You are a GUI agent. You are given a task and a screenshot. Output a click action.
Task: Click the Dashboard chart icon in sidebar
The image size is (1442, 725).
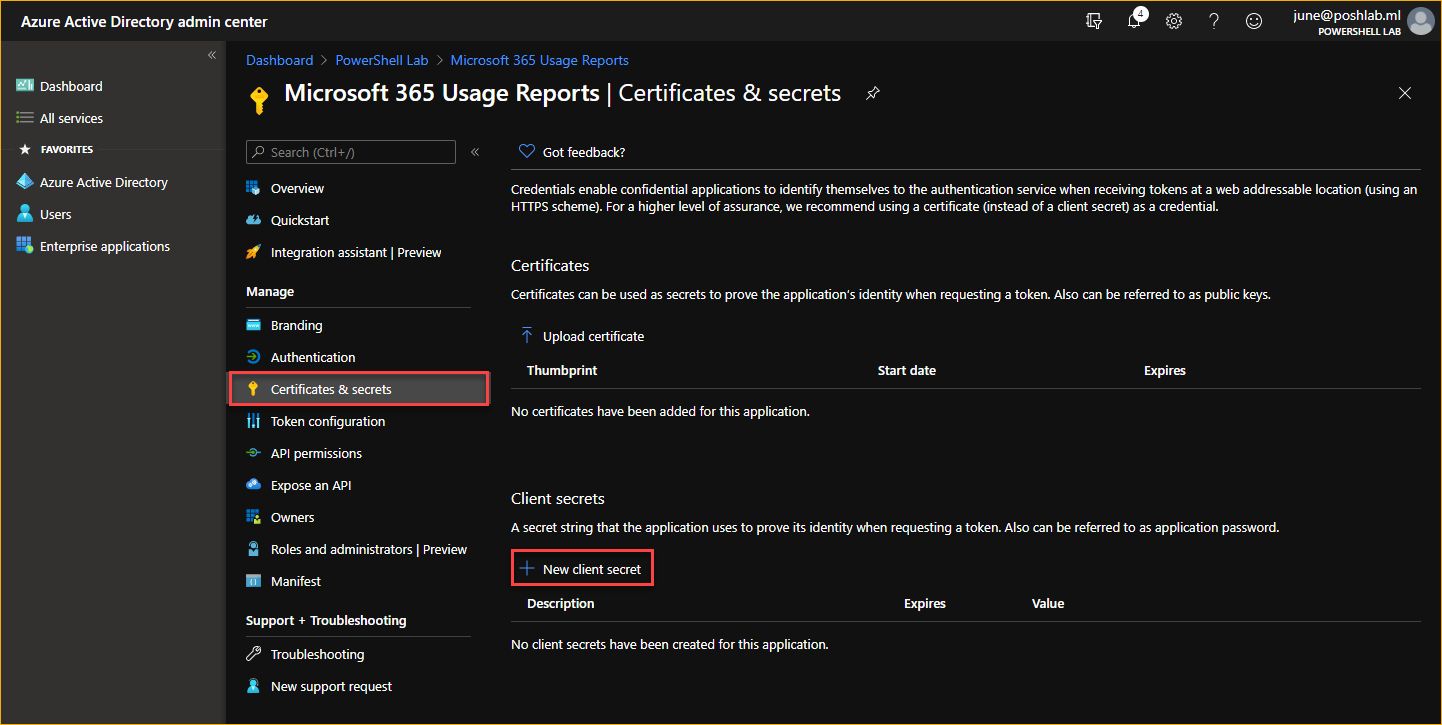(x=25, y=86)
